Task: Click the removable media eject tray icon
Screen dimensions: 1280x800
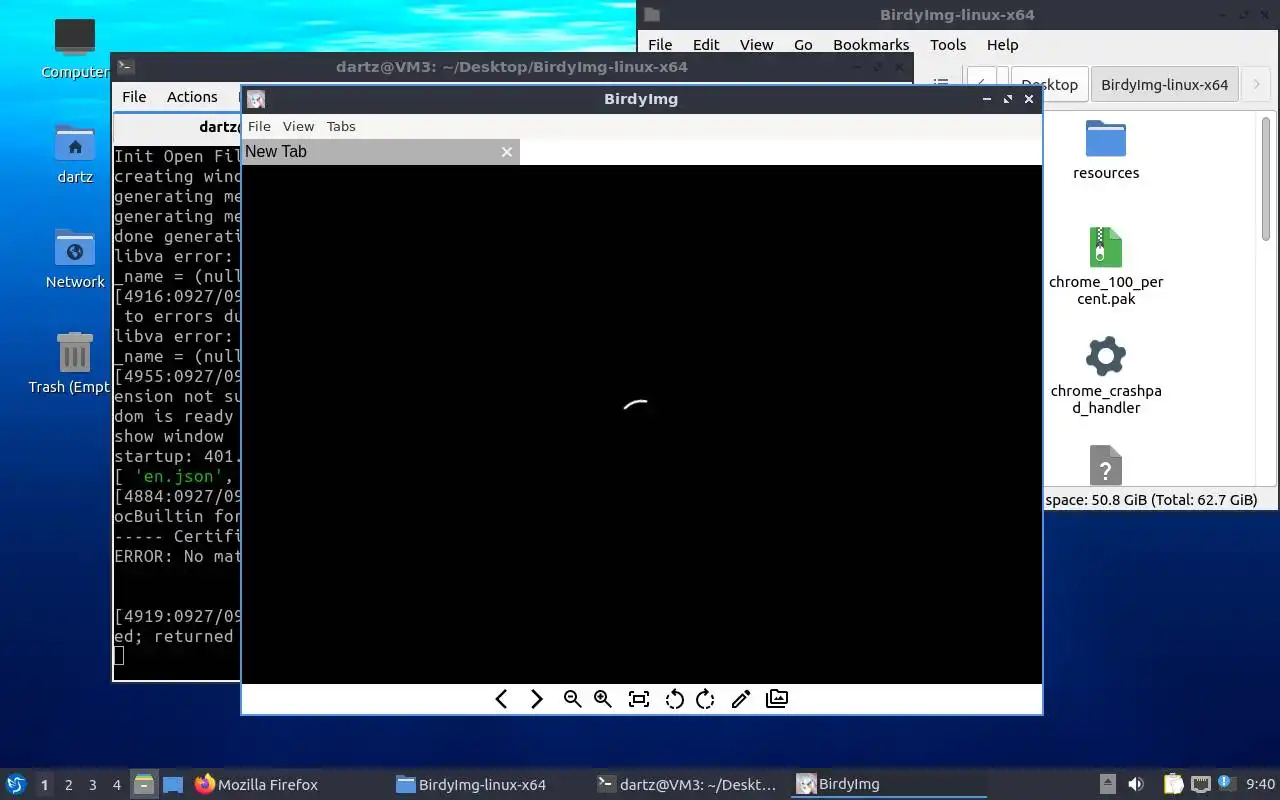Action: [x=1108, y=784]
